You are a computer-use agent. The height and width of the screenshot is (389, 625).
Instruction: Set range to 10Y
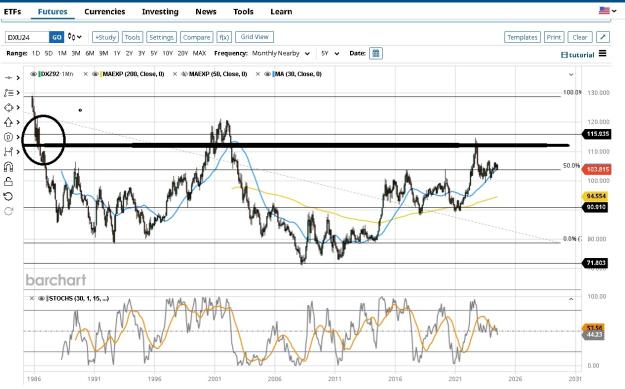point(167,53)
